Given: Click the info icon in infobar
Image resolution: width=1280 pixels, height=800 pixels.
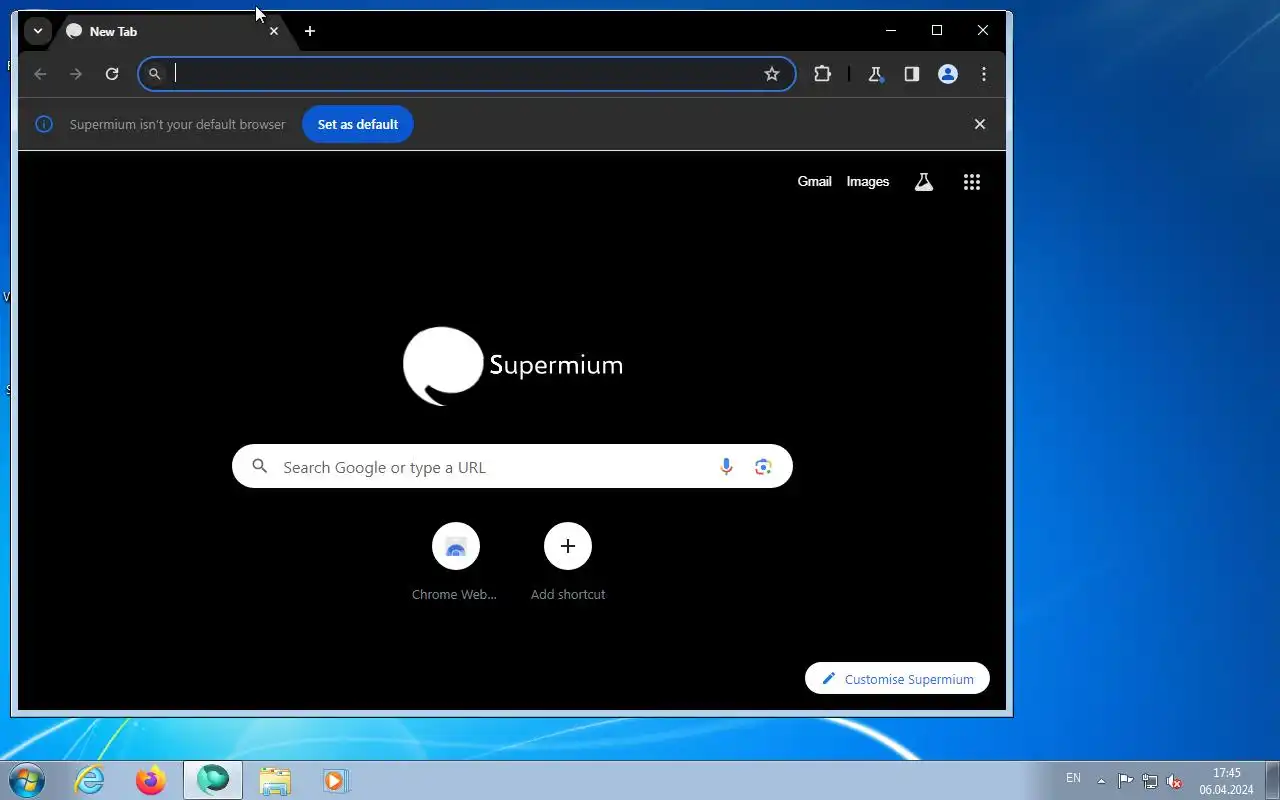Looking at the screenshot, I should (44, 124).
